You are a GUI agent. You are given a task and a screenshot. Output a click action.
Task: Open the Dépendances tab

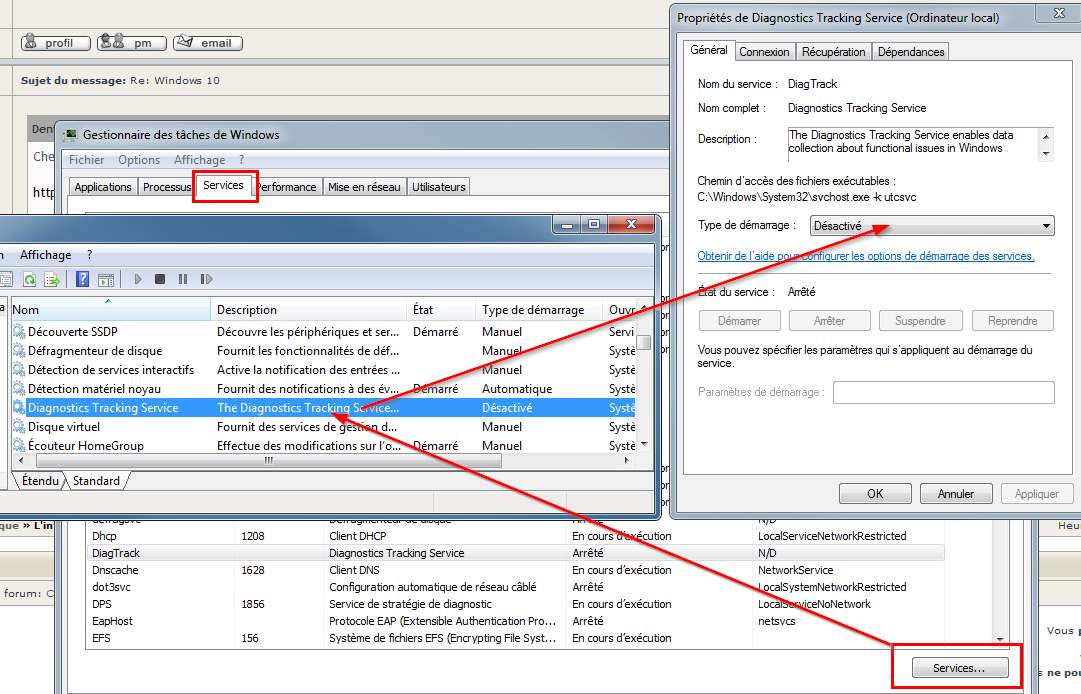coord(911,52)
